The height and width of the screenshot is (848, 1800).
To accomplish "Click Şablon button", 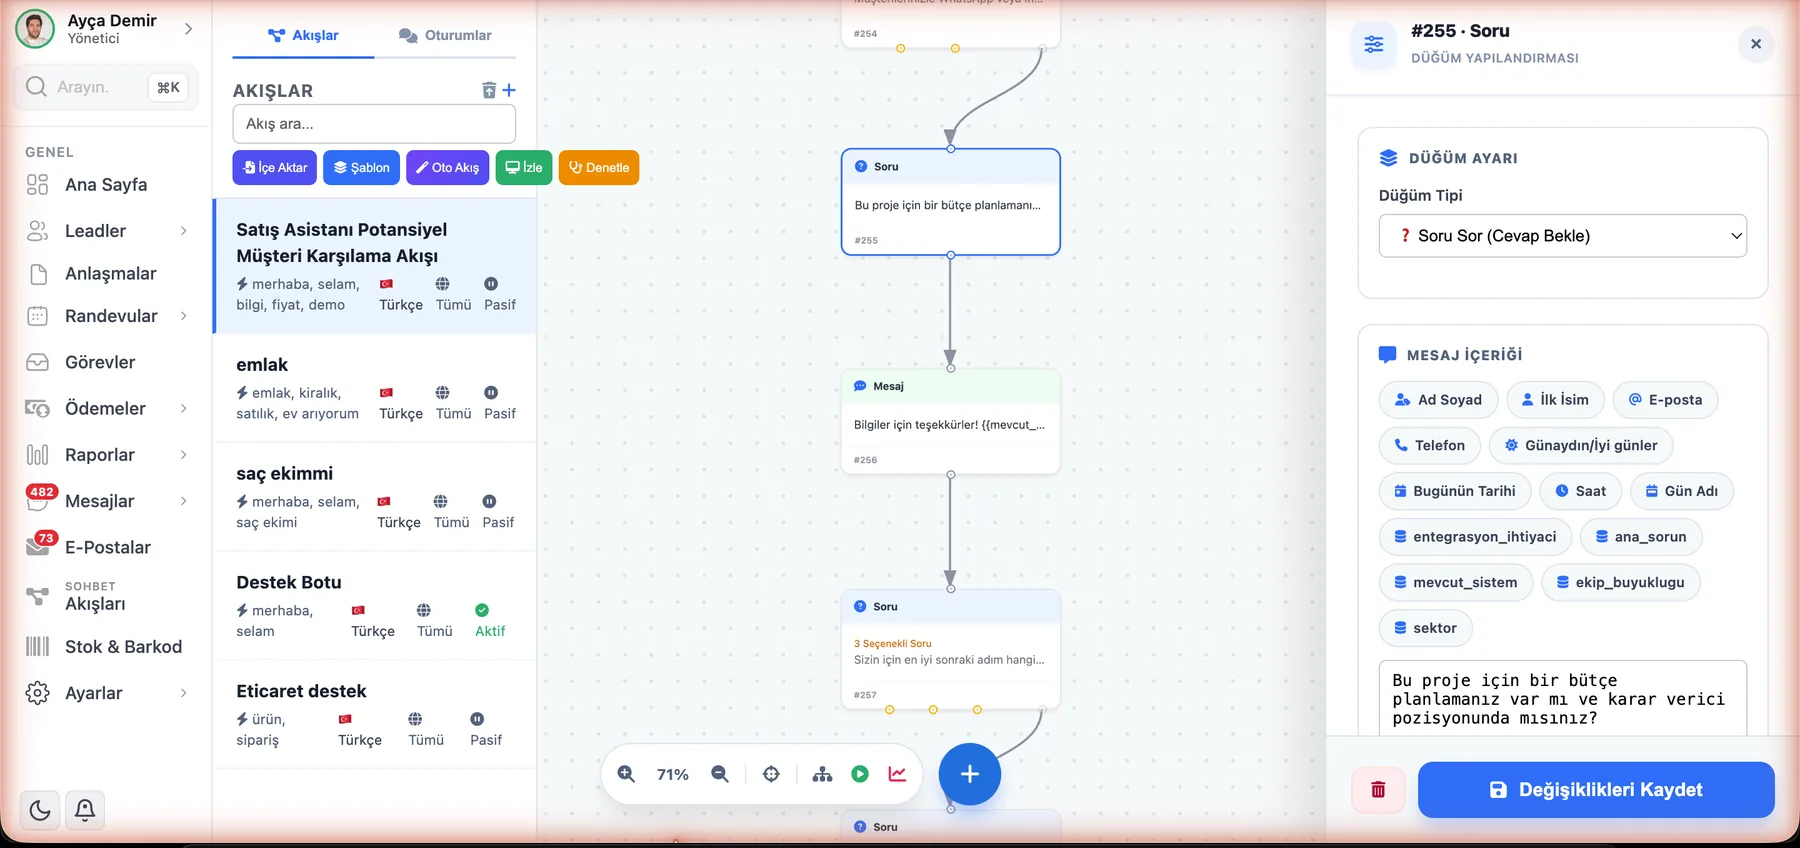I will point(361,167).
